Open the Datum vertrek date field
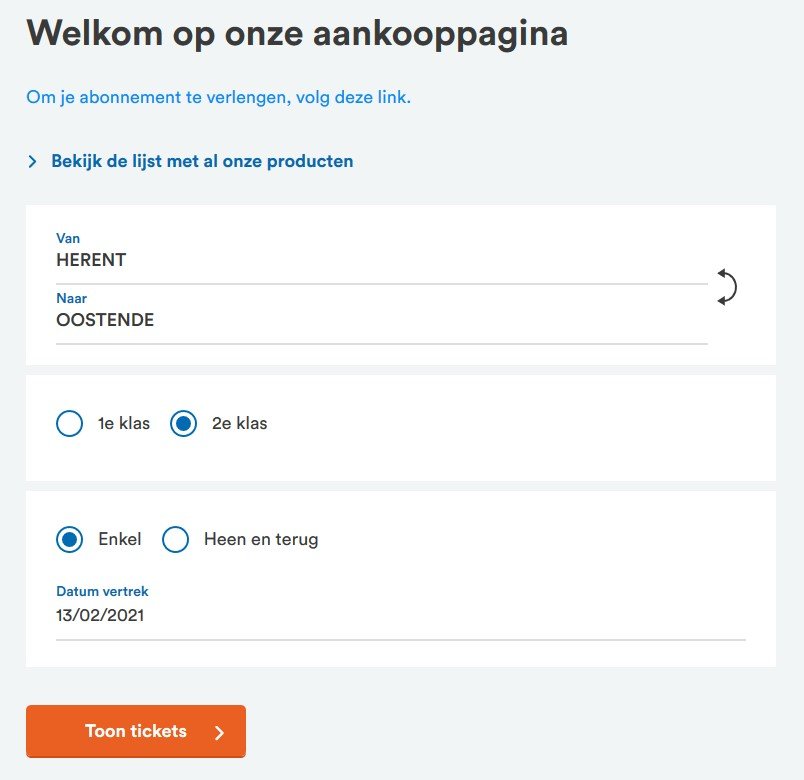The image size is (804, 780). click(300, 615)
